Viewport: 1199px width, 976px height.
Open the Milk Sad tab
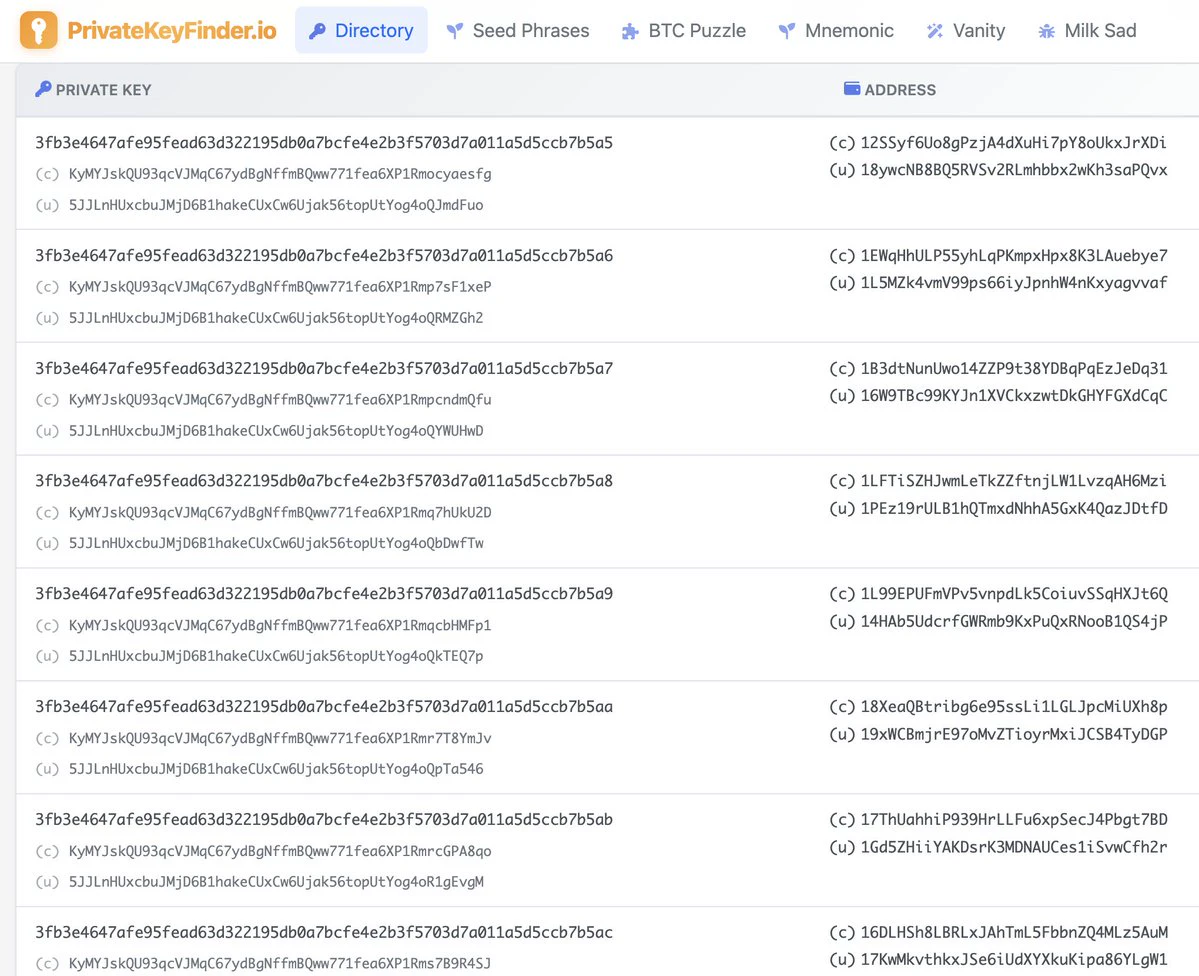(1087, 31)
